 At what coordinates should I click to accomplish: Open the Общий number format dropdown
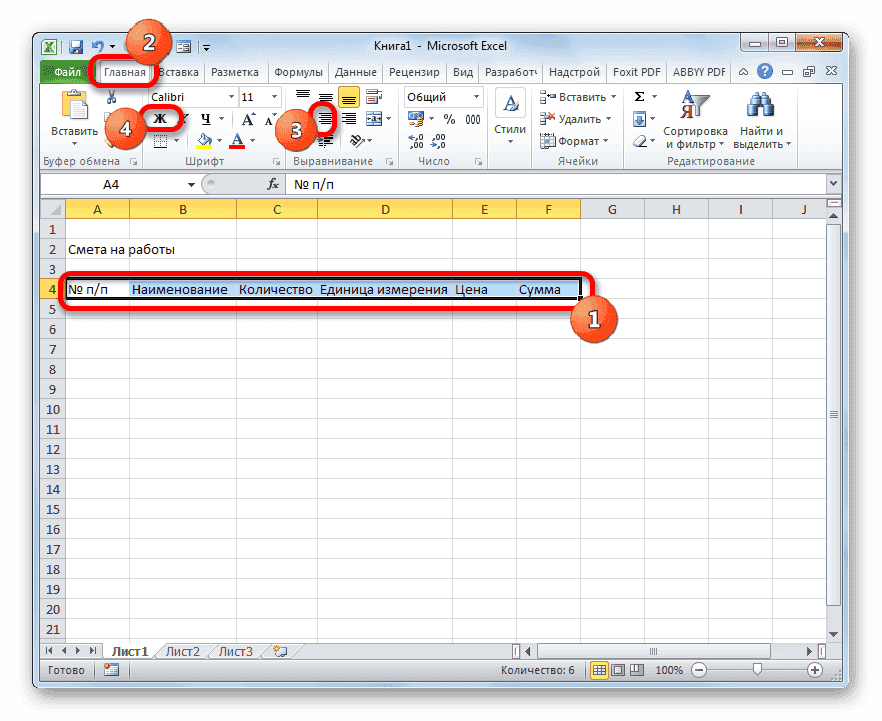coord(475,97)
